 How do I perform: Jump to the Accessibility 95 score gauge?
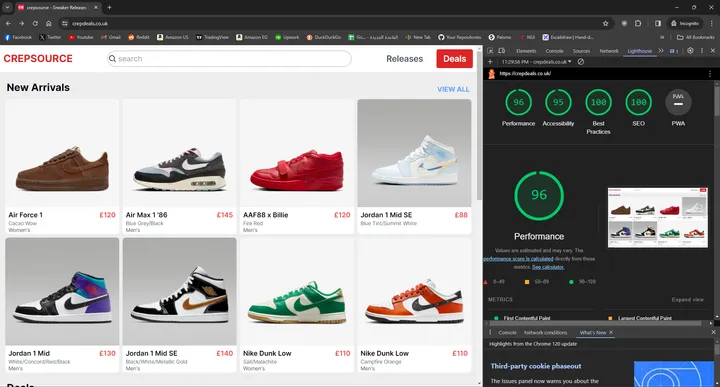click(558, 107)
